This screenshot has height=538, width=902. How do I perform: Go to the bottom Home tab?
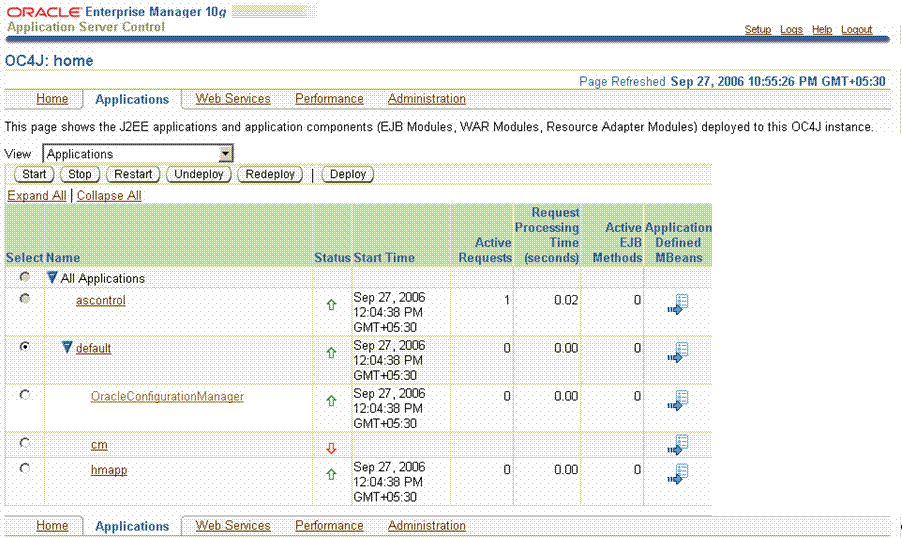tap(52, 526)
